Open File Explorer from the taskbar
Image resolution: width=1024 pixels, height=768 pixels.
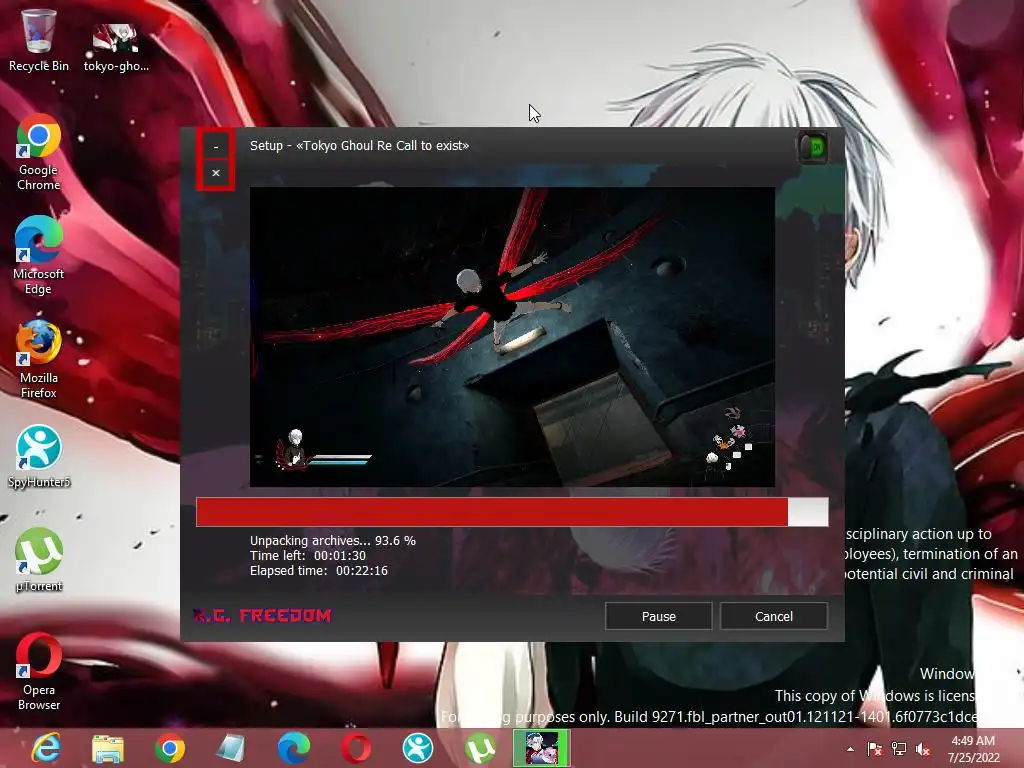coord(108,748)
